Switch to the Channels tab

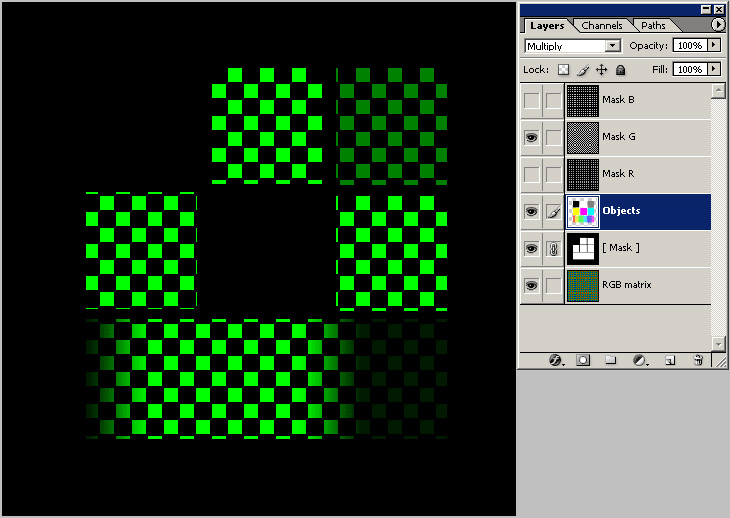(x=602, y=26)
